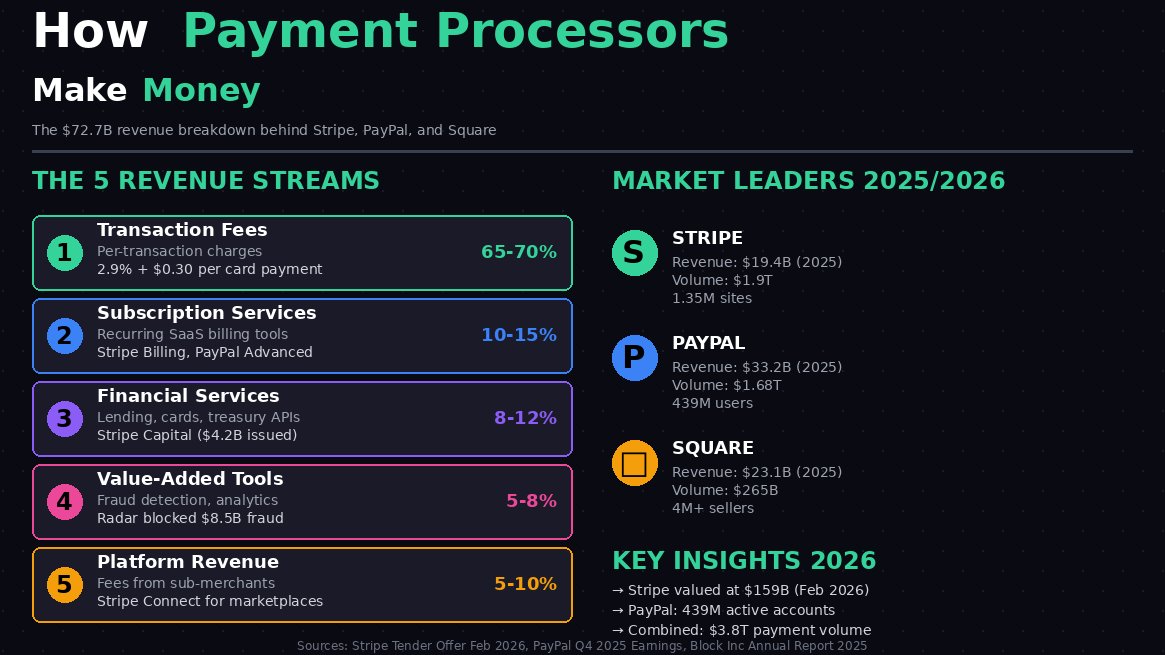
Task: Click the PAYPAL company heading
Action: point(708,343)
